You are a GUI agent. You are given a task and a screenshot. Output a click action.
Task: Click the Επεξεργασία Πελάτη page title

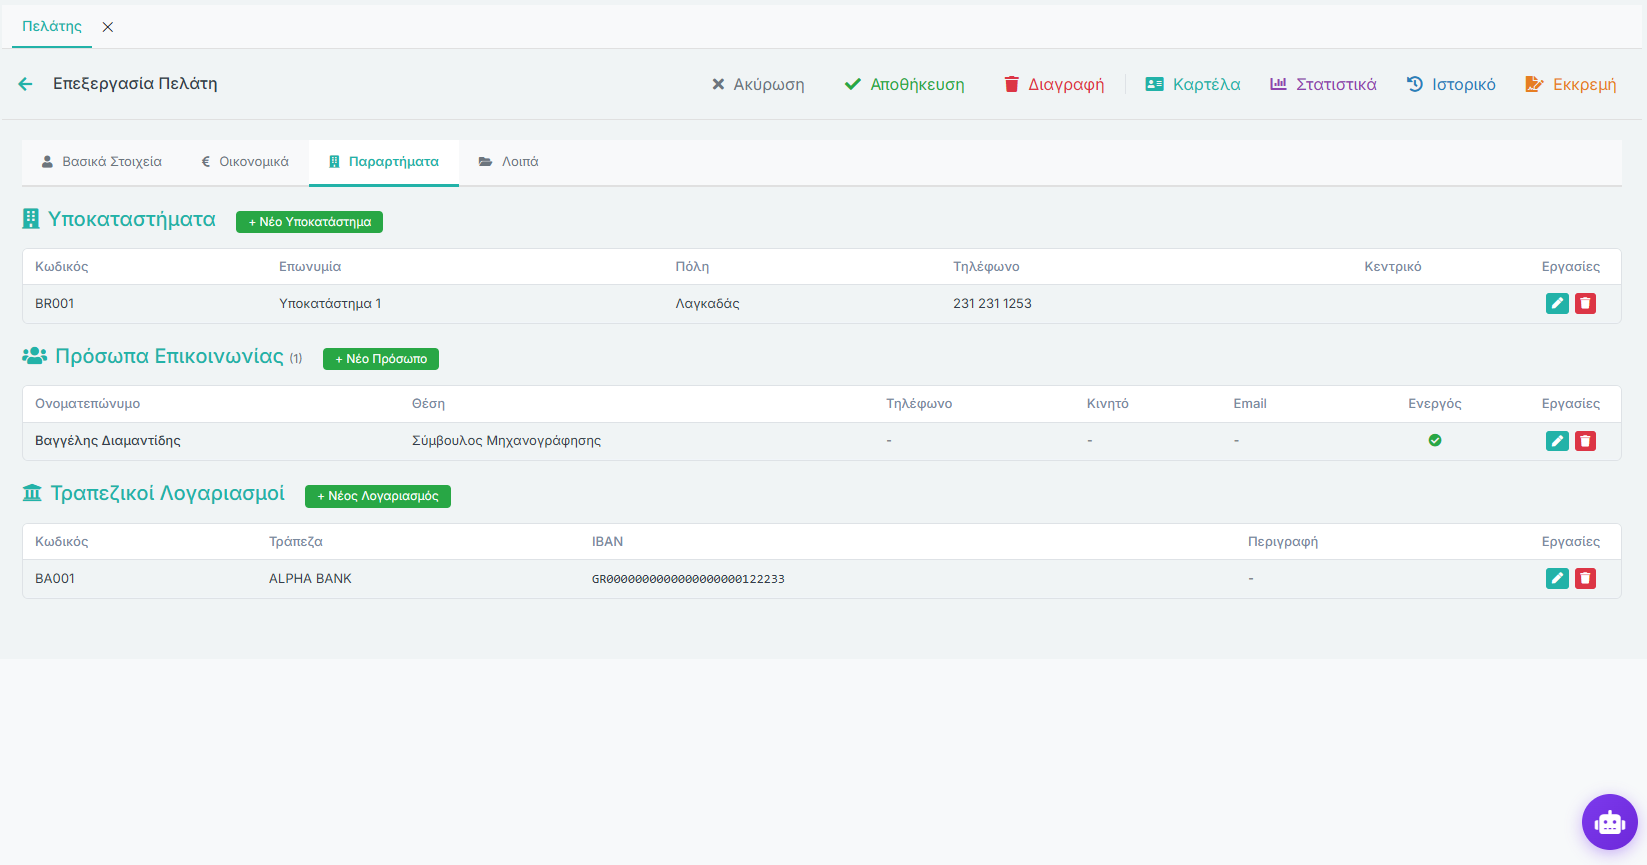click(x=135, y=84)
